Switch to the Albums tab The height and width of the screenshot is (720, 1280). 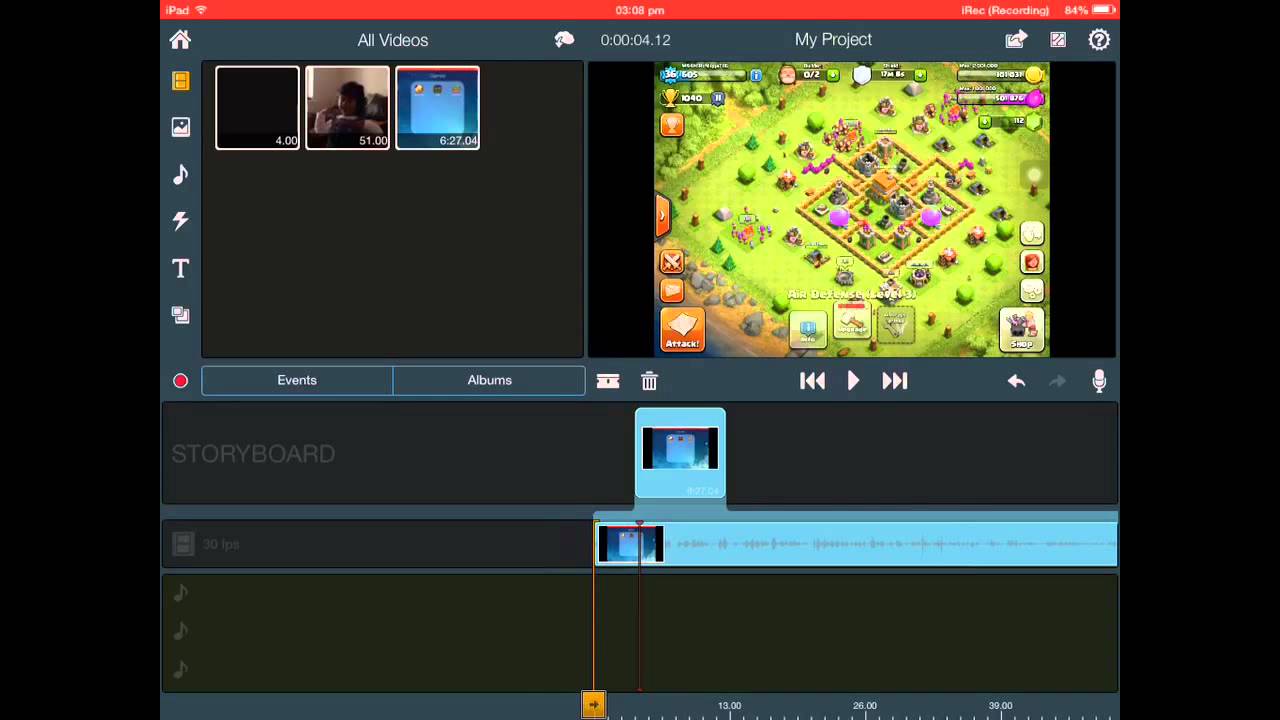coord(489,380)
